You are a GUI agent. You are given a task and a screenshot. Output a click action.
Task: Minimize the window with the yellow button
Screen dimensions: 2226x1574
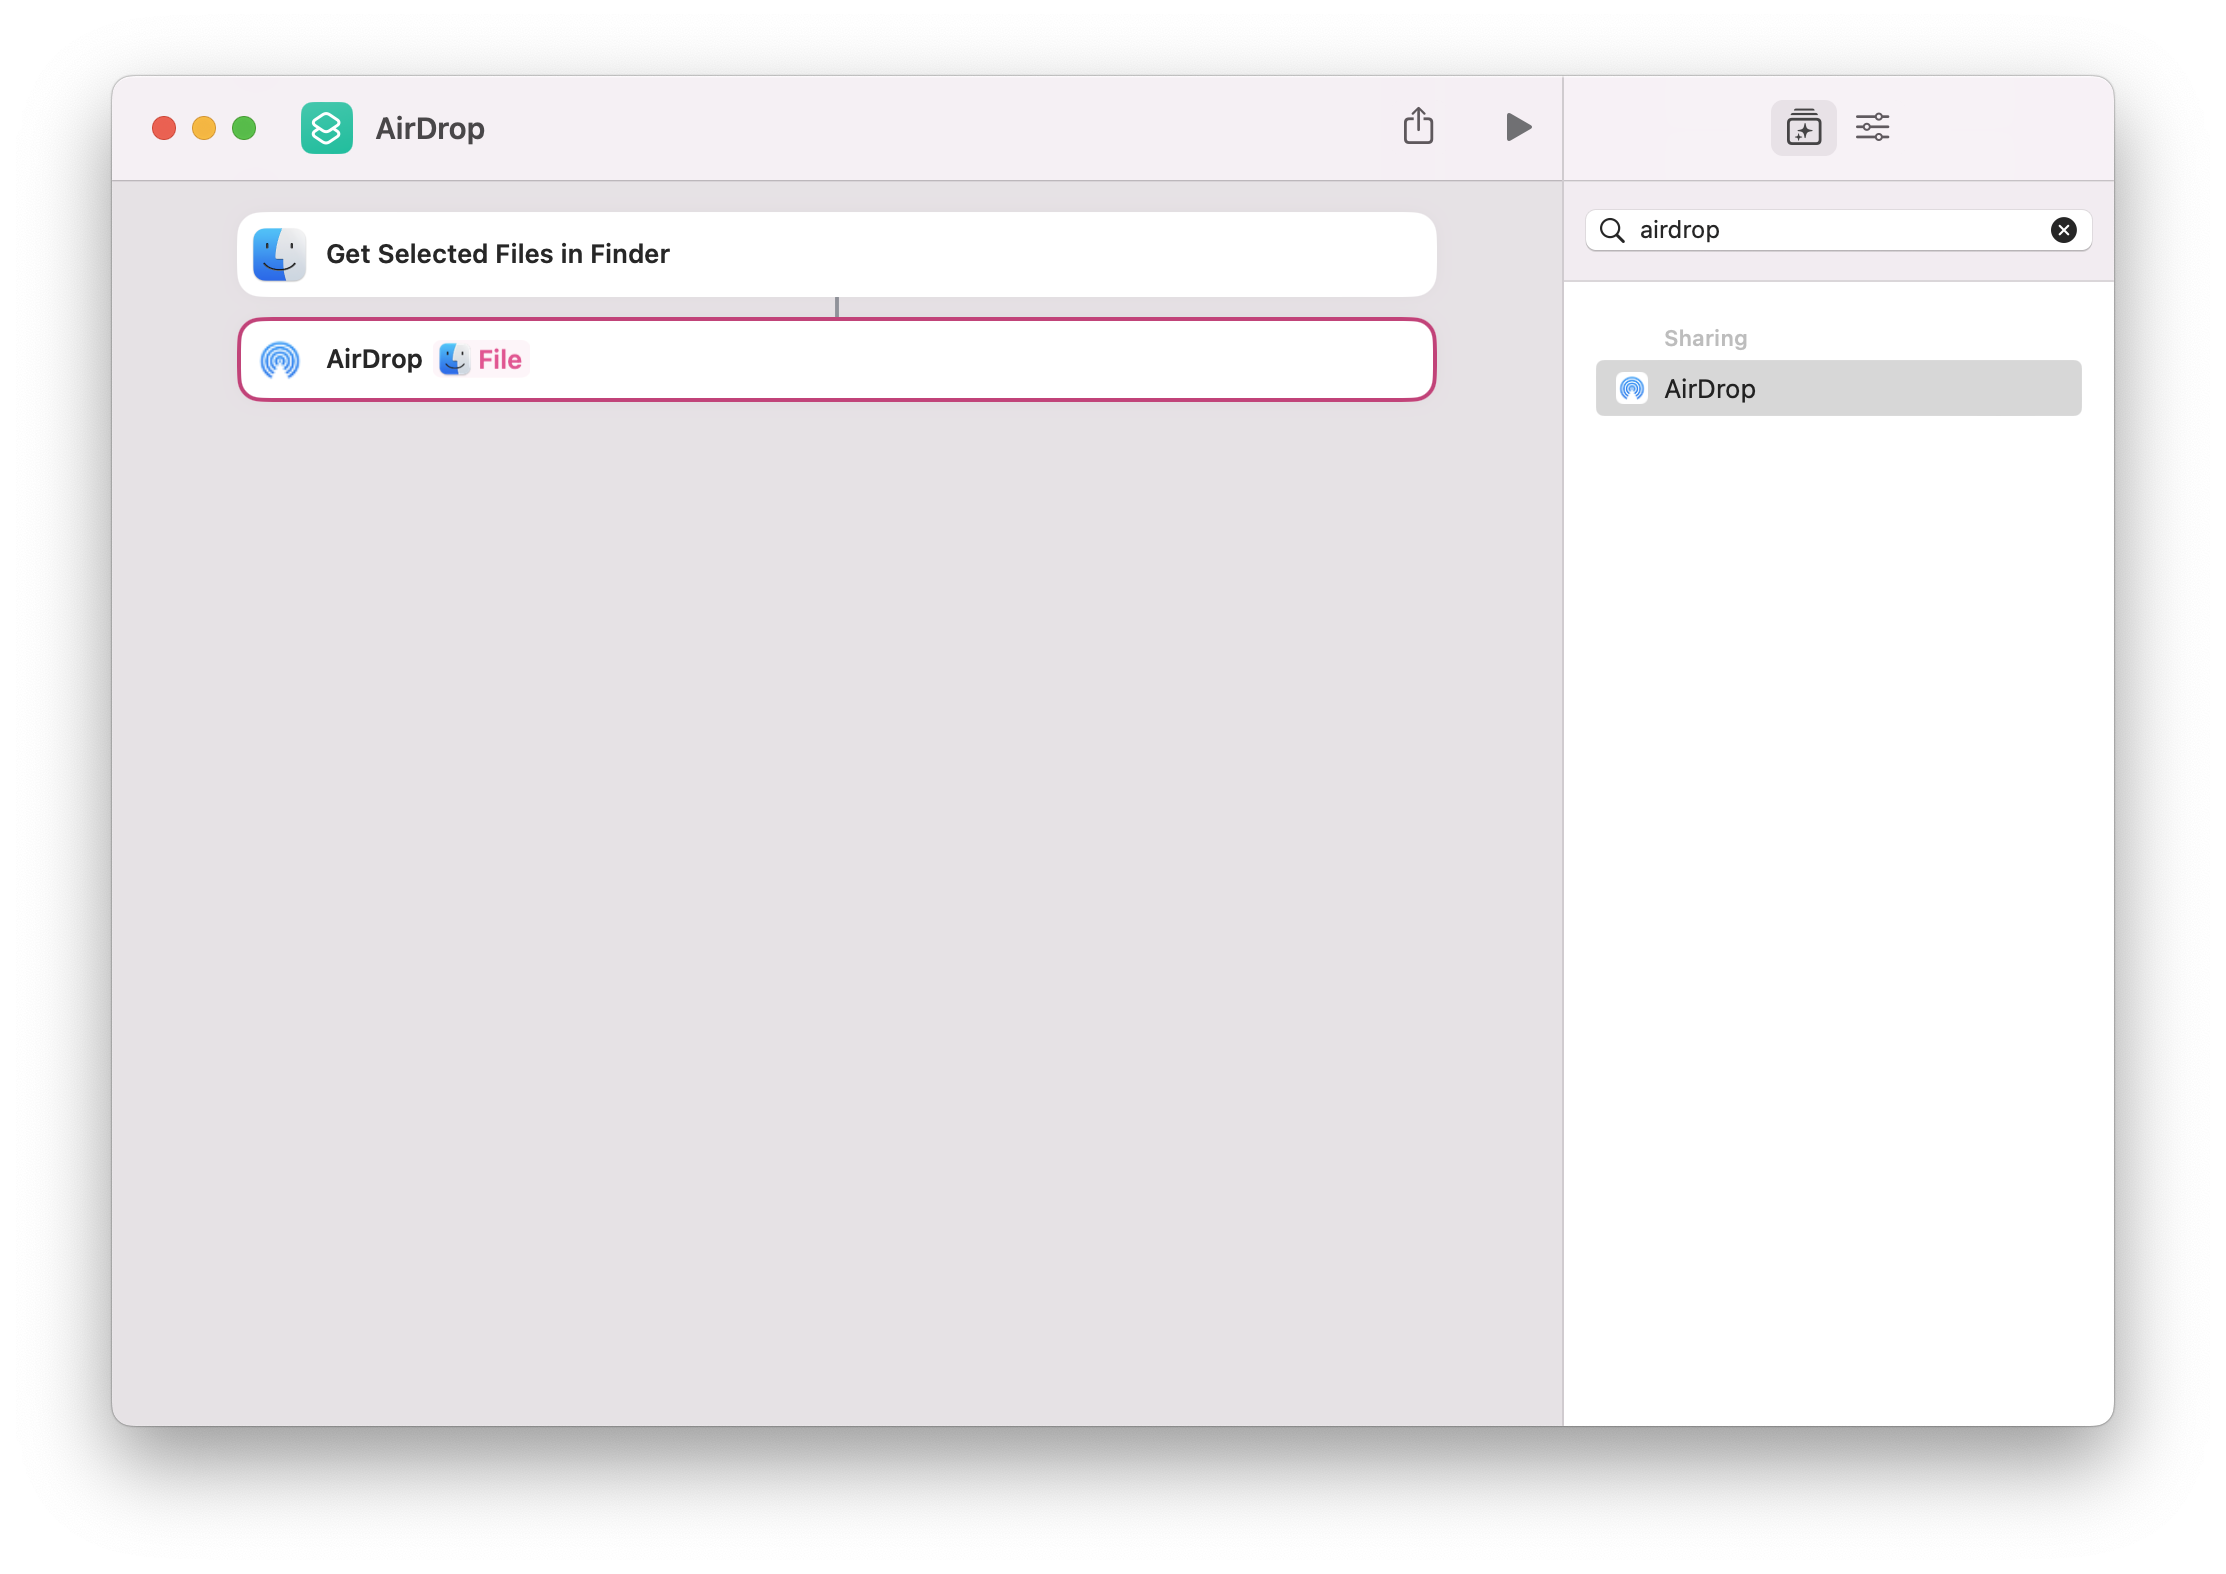coord(204,128)
